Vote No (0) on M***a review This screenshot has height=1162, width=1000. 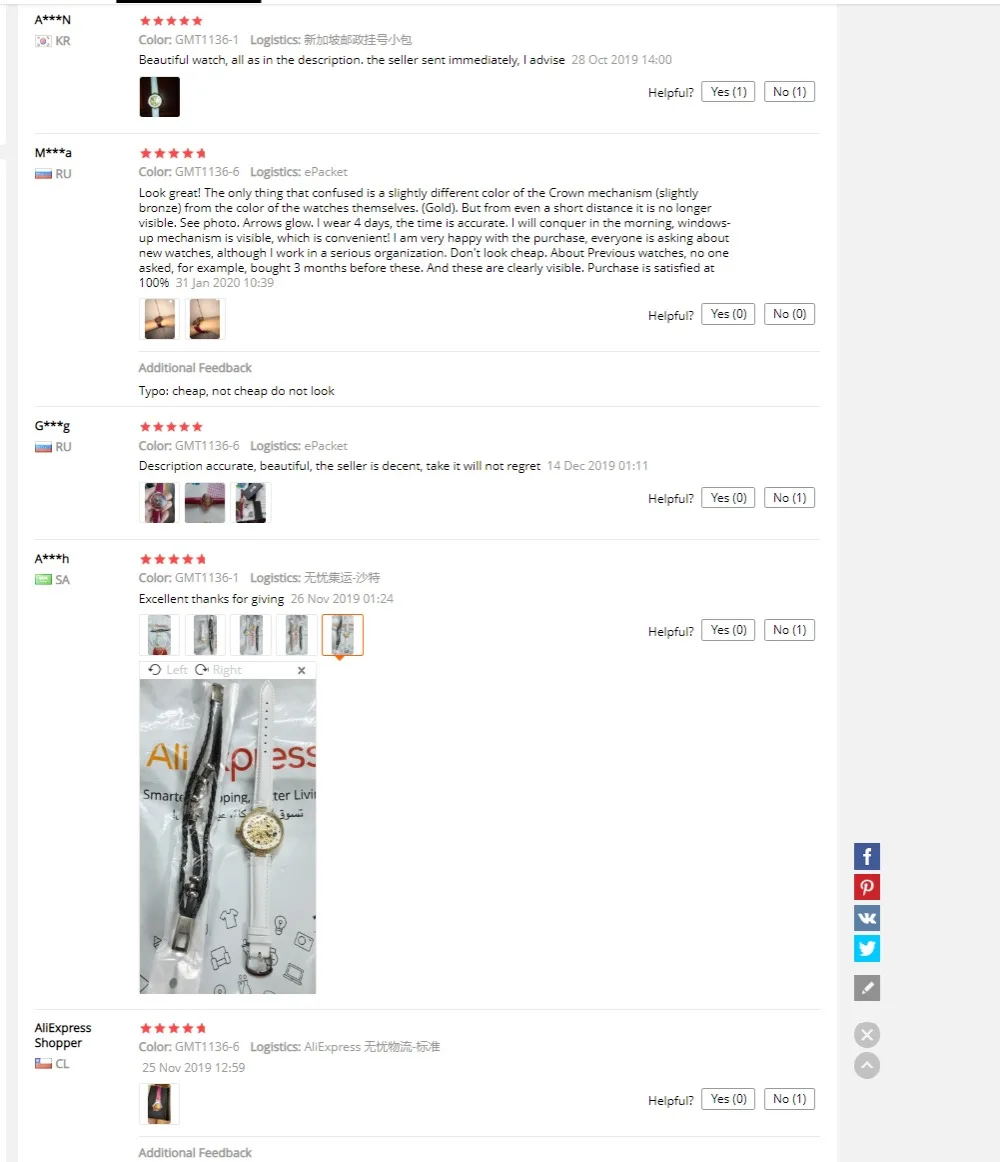789,314
